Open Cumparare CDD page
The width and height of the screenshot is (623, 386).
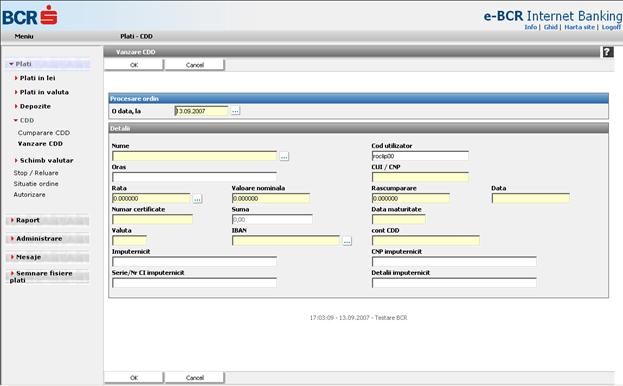44,133
